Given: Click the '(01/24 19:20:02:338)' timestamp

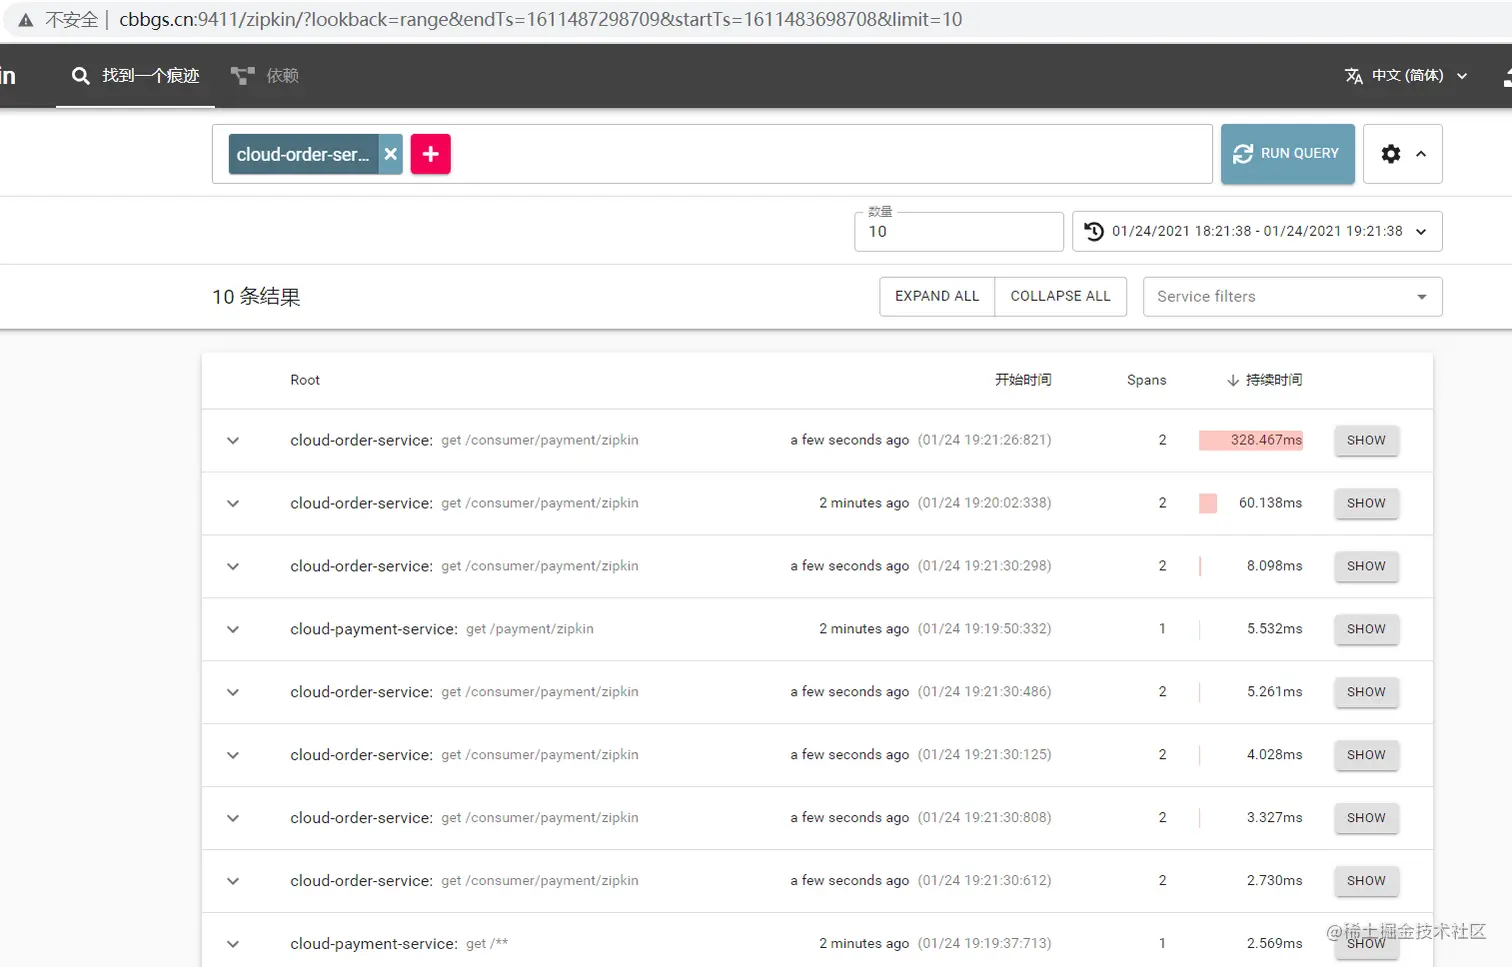Looking at the screenshot, I should click(x=985, y=503).
